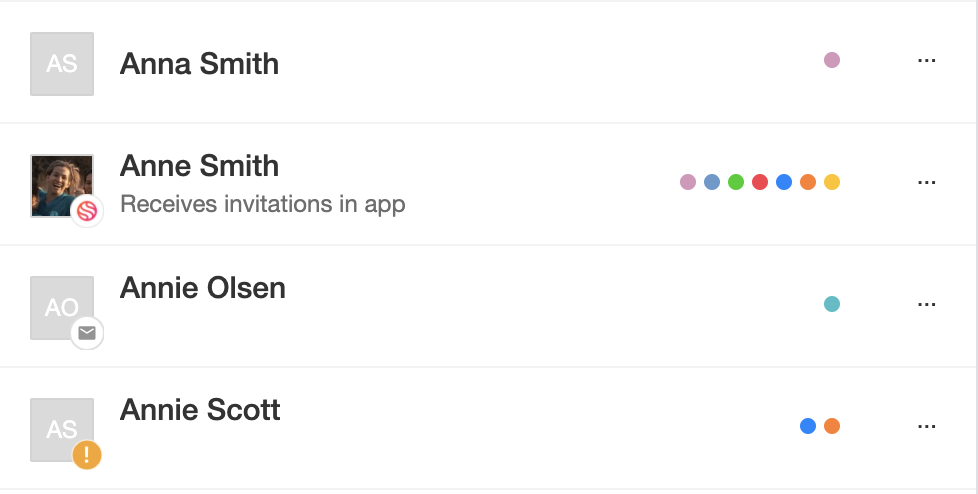Open the more options menu for Anna Smith
This screenshot has width=978, height=494.
pyautogui.click(x=926, y=61)
